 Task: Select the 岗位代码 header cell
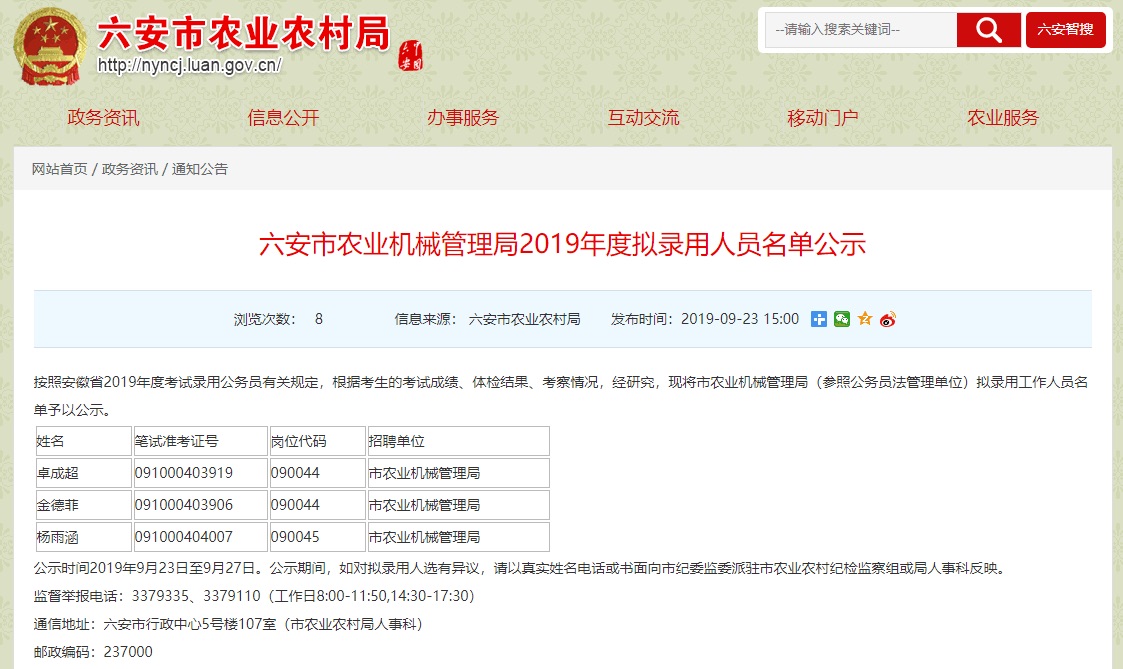(x=317, y=441)
